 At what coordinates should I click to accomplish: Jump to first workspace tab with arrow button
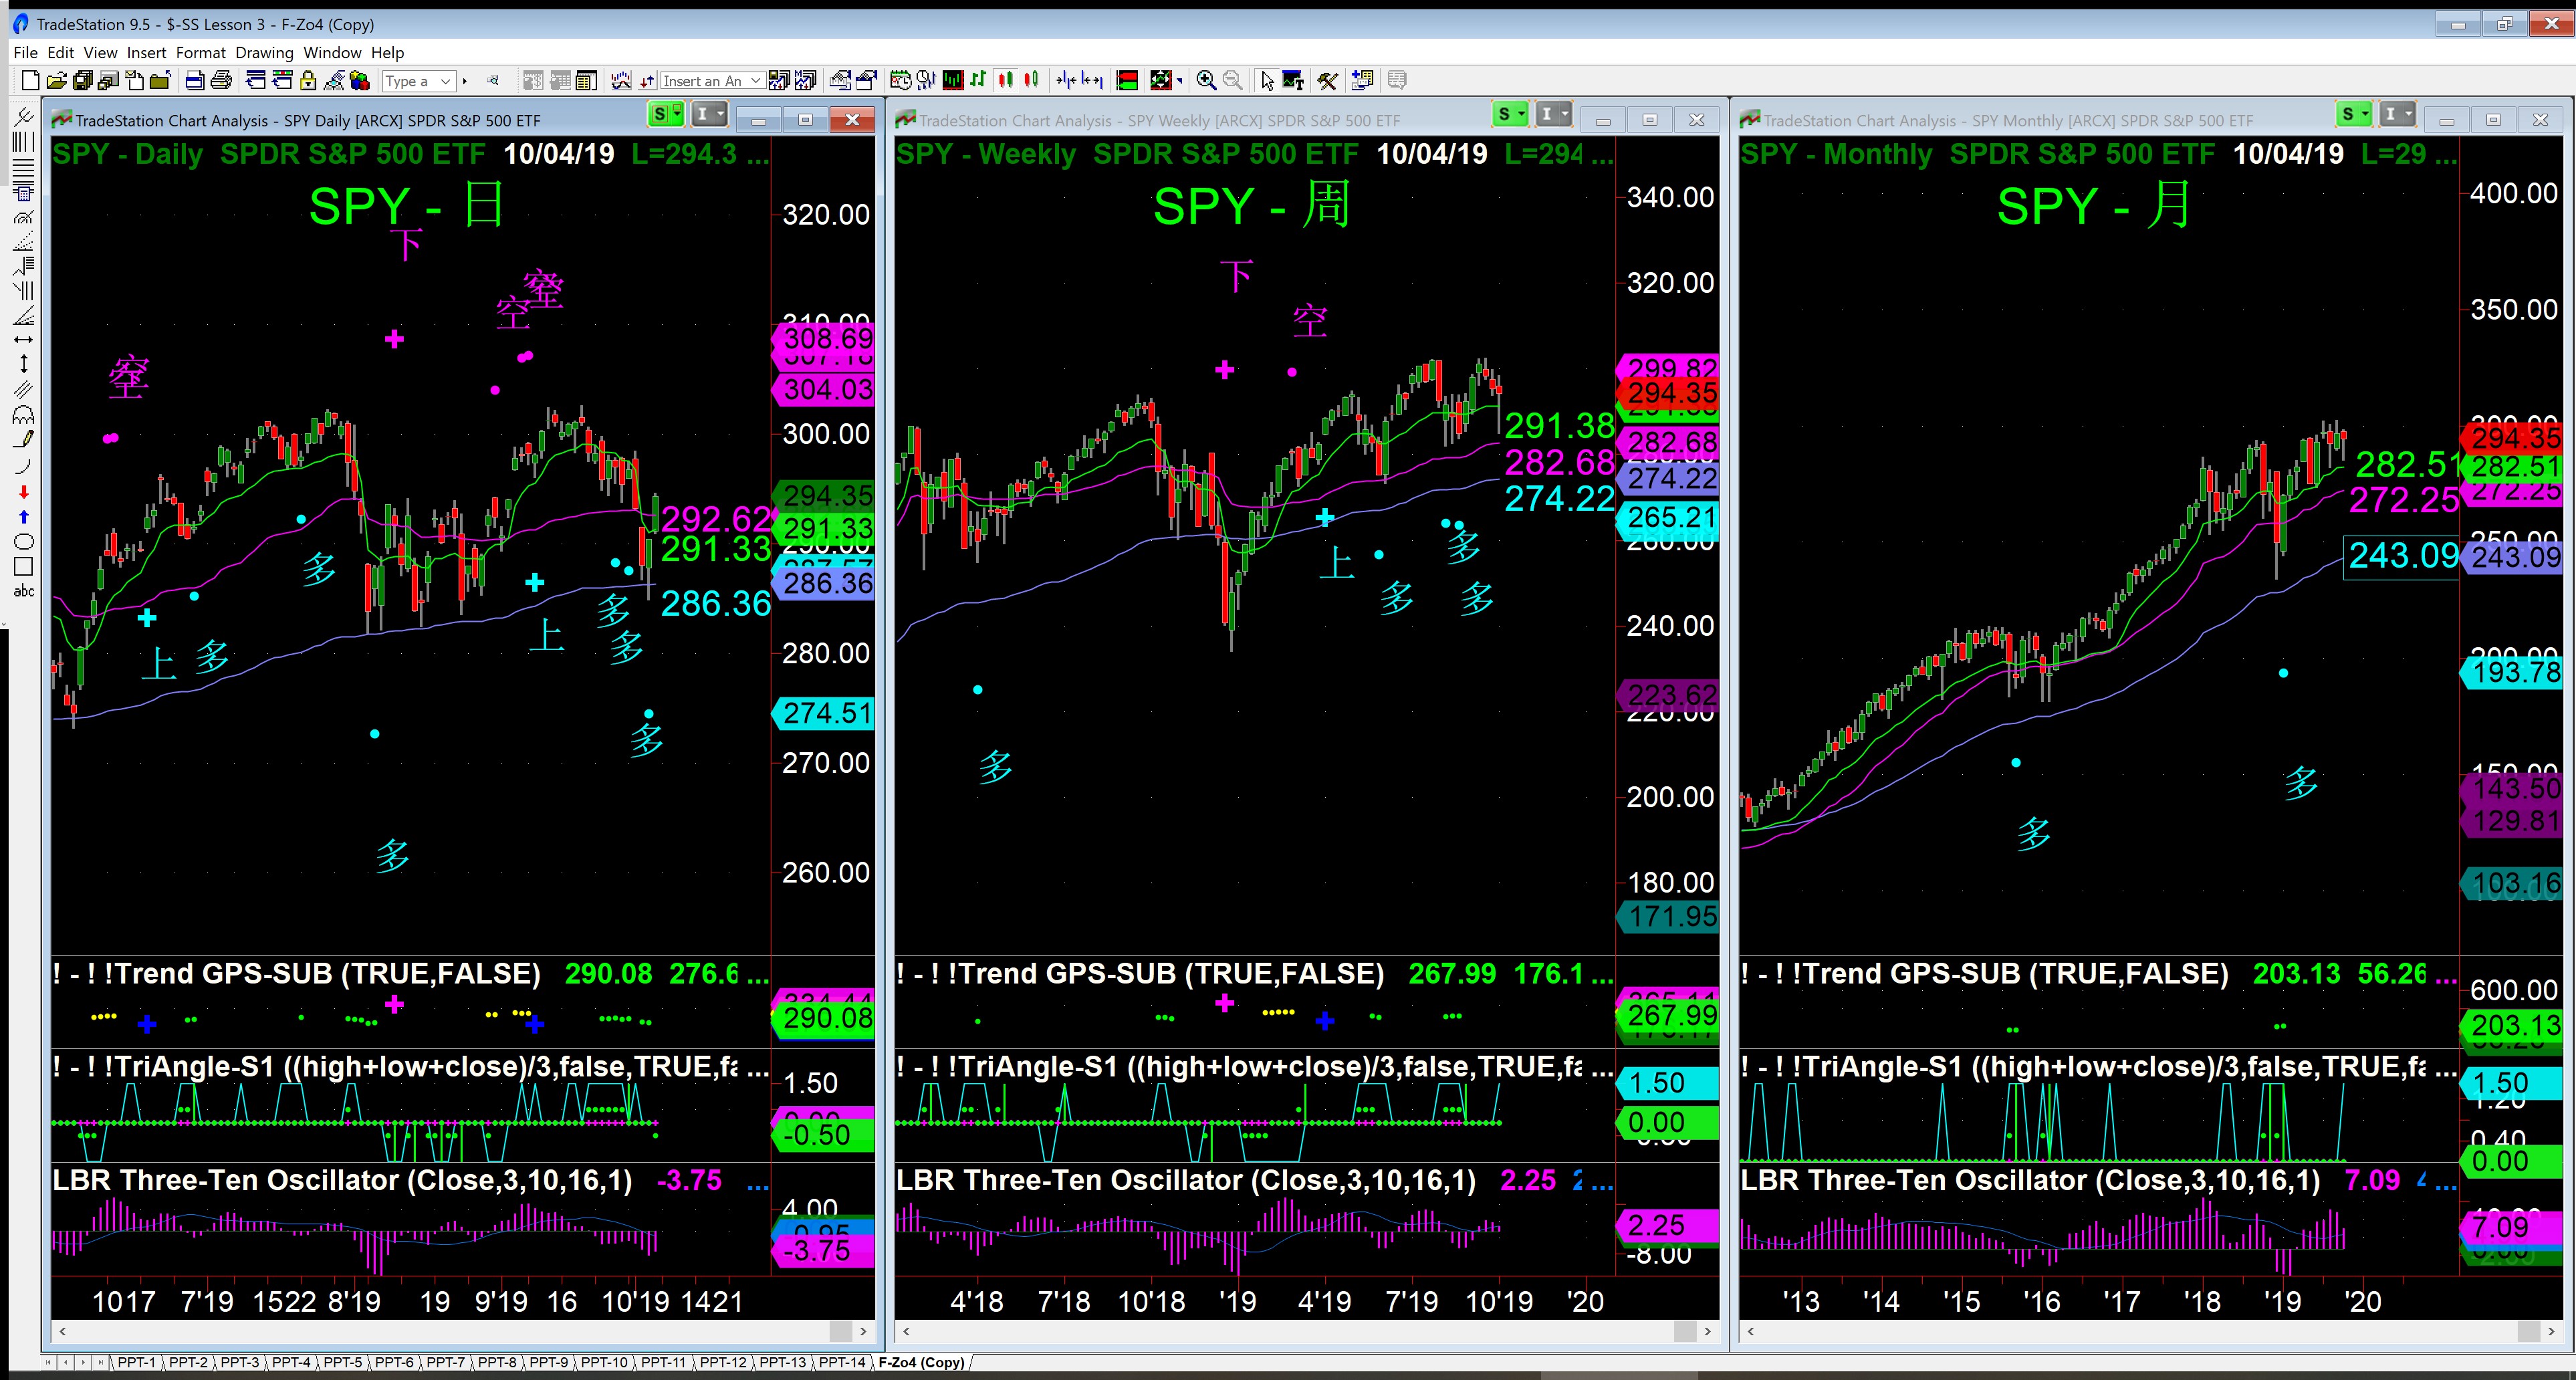(50, 1362)
